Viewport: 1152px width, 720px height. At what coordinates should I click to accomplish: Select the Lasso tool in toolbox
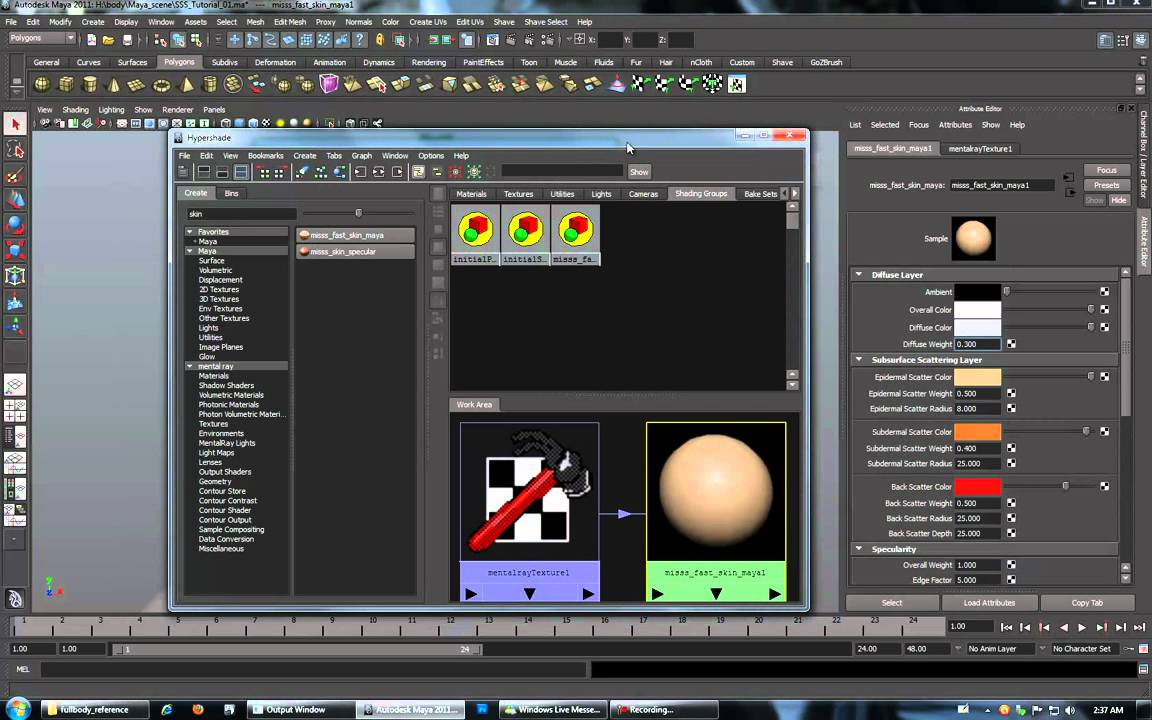(x=15, y=150)
